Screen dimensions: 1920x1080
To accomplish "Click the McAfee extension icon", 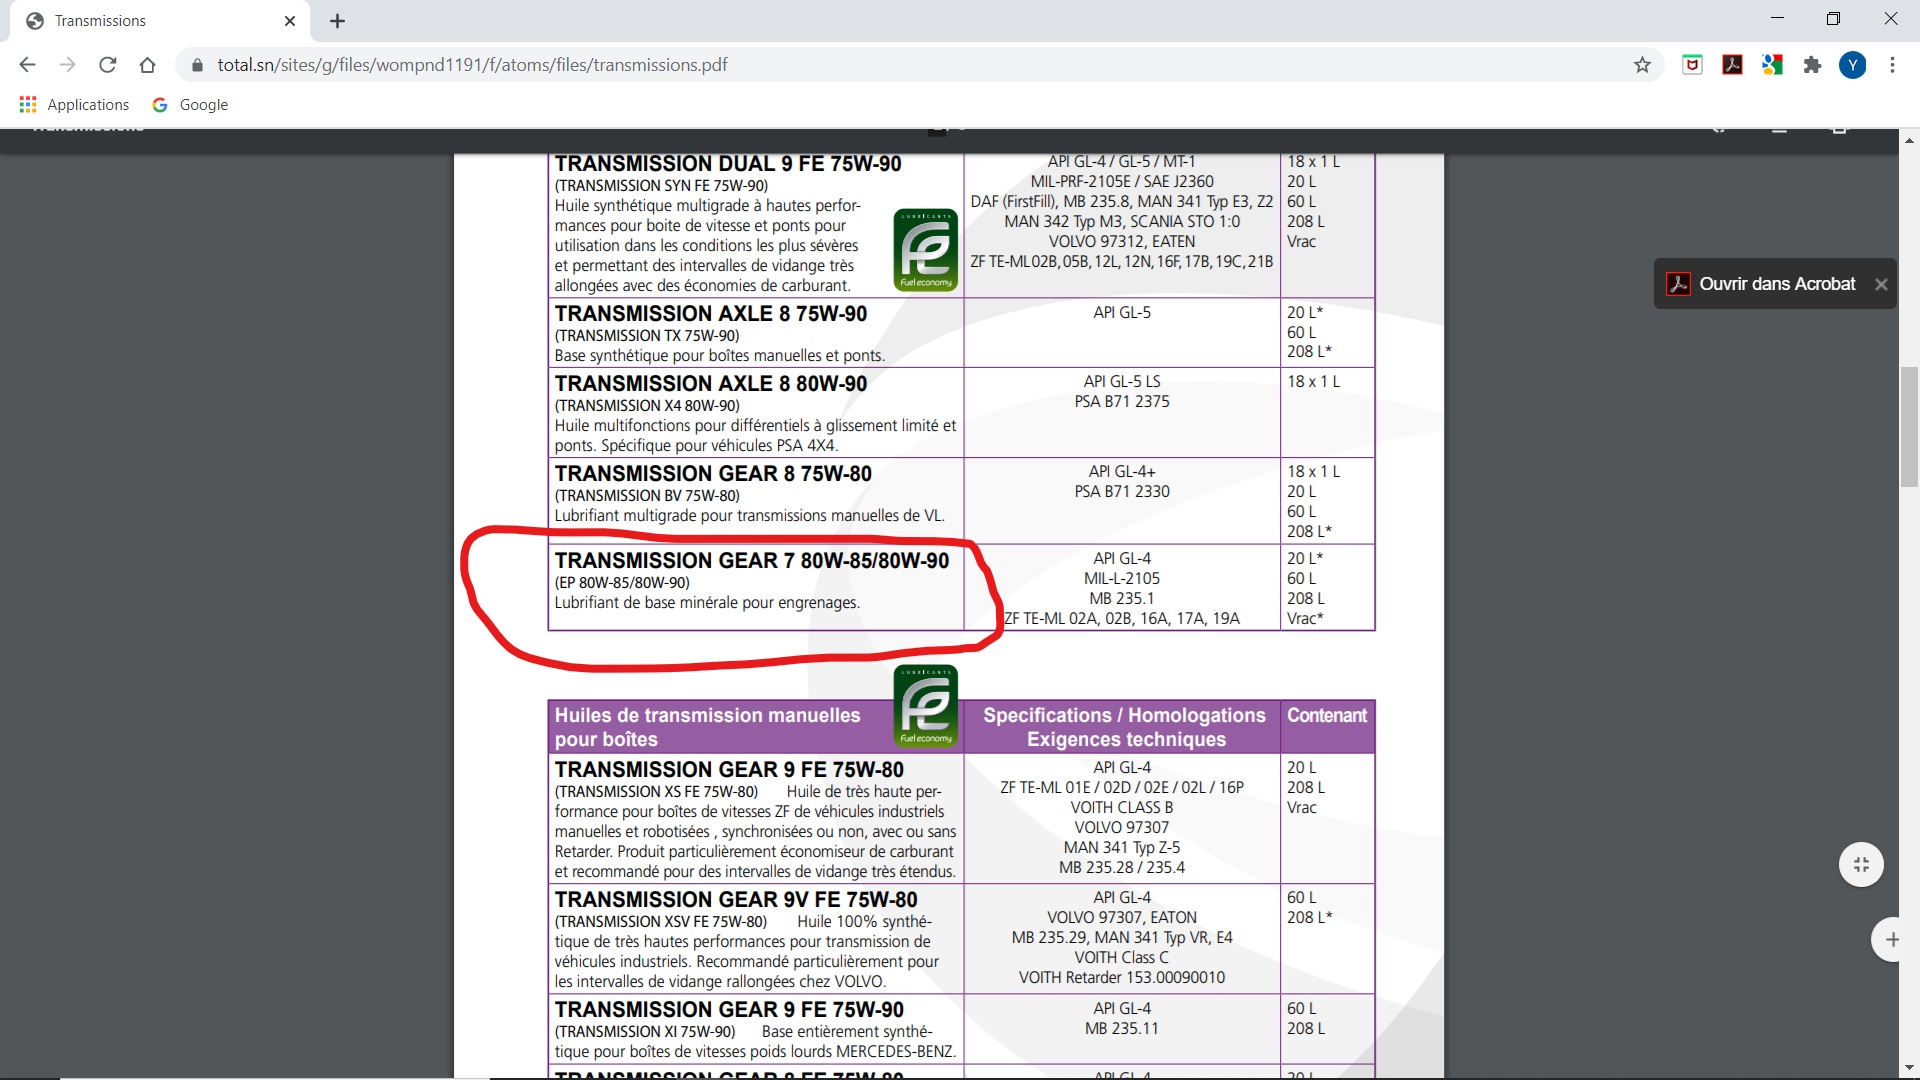I will point(1692,65).
